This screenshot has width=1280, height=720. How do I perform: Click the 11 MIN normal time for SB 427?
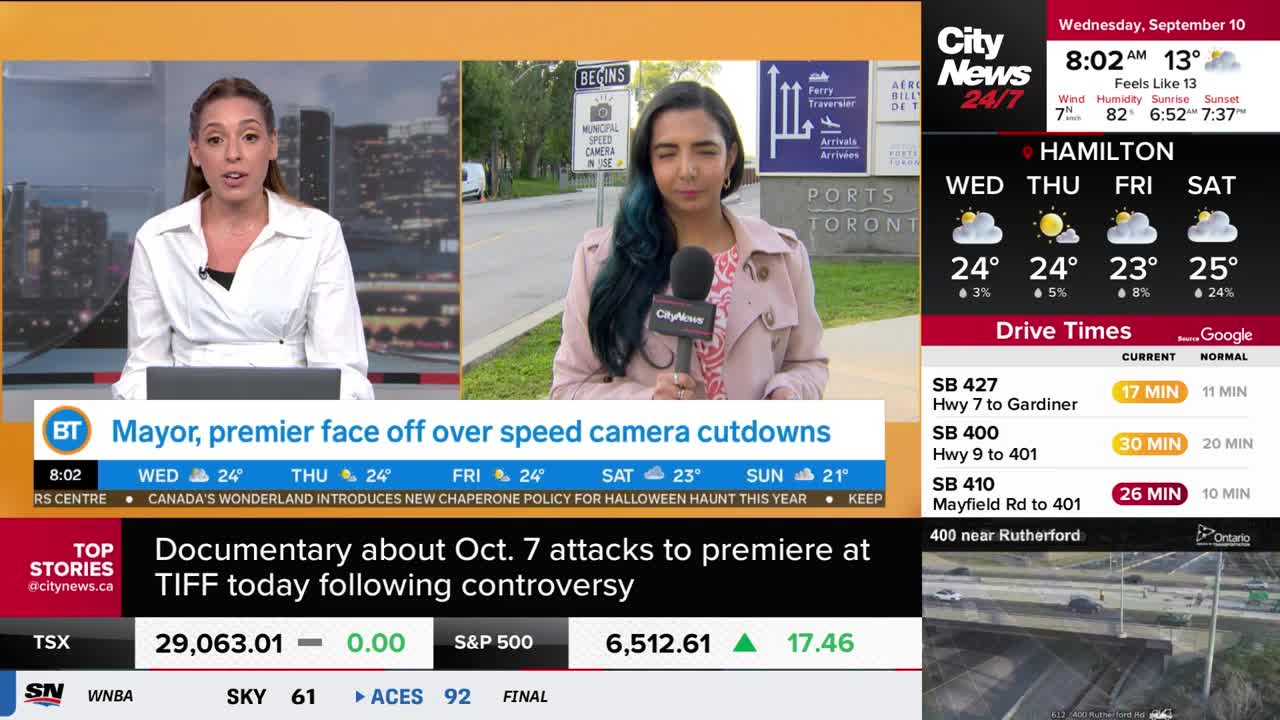click(x=1225, y=392)
